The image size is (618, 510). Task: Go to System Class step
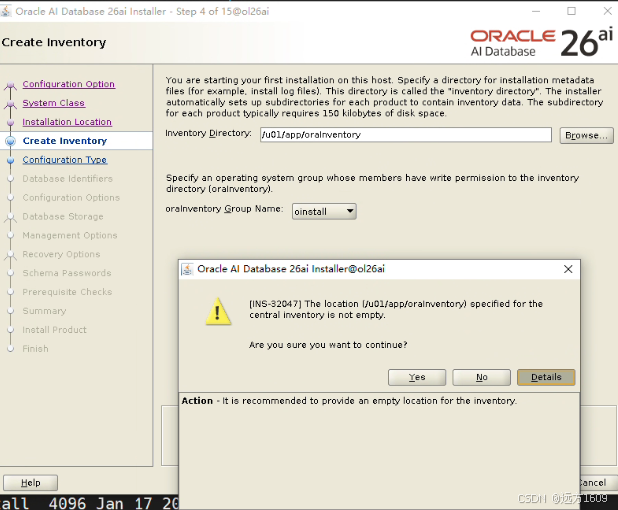[54, 103]
